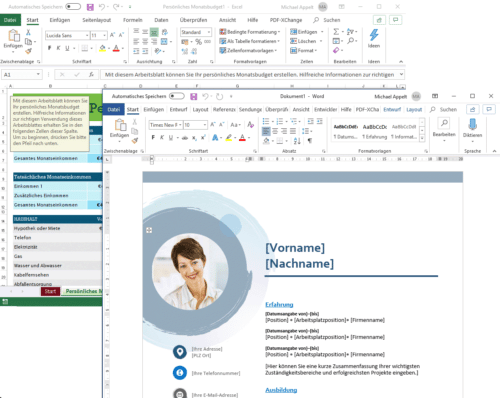
Task: Click the Excel Name Box A1
Action: pyautogui.click(x=22, y=74)
